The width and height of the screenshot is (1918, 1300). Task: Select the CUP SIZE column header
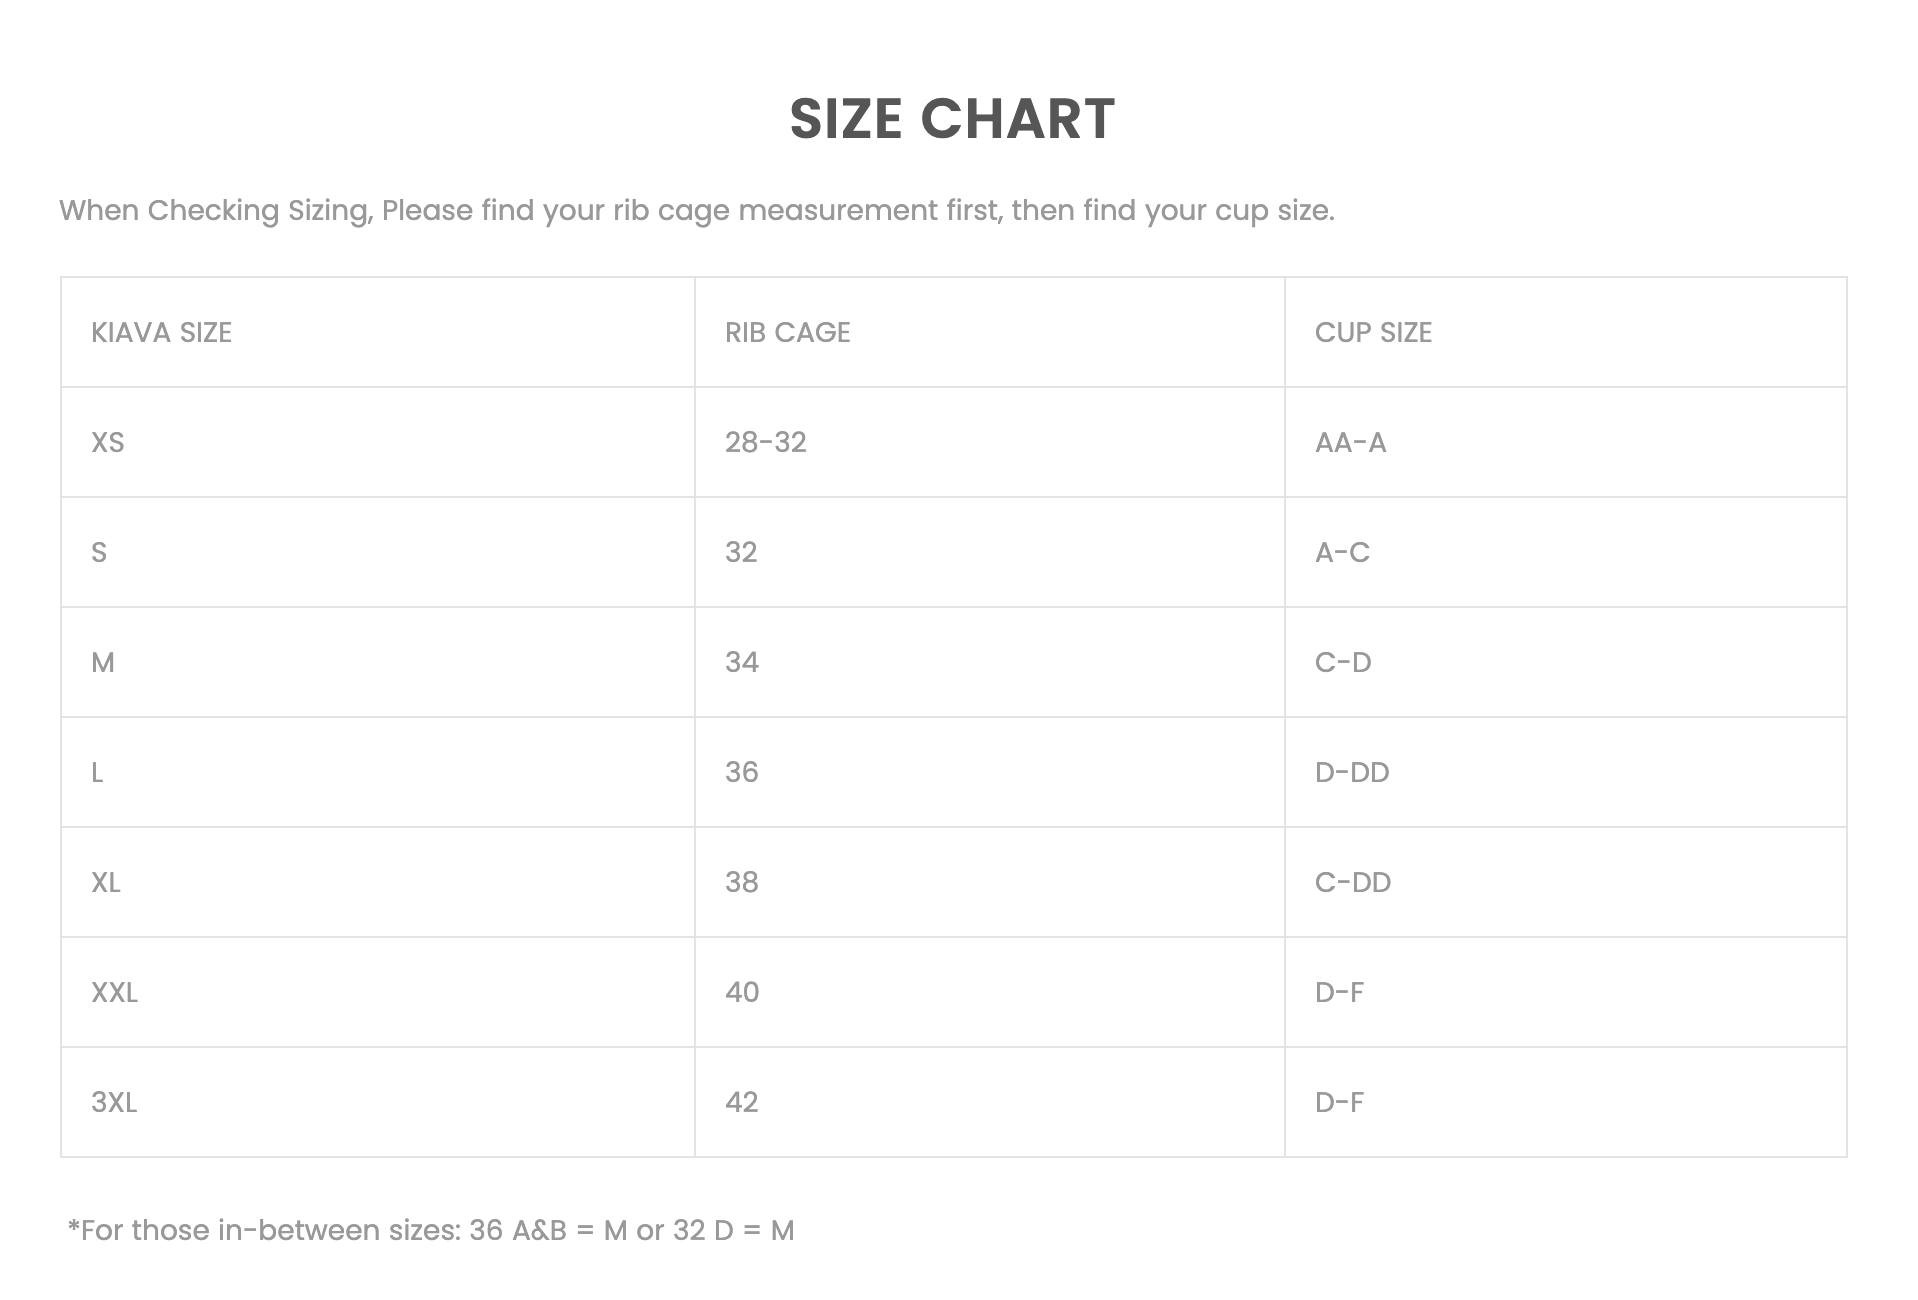[x=1373, y=332]
